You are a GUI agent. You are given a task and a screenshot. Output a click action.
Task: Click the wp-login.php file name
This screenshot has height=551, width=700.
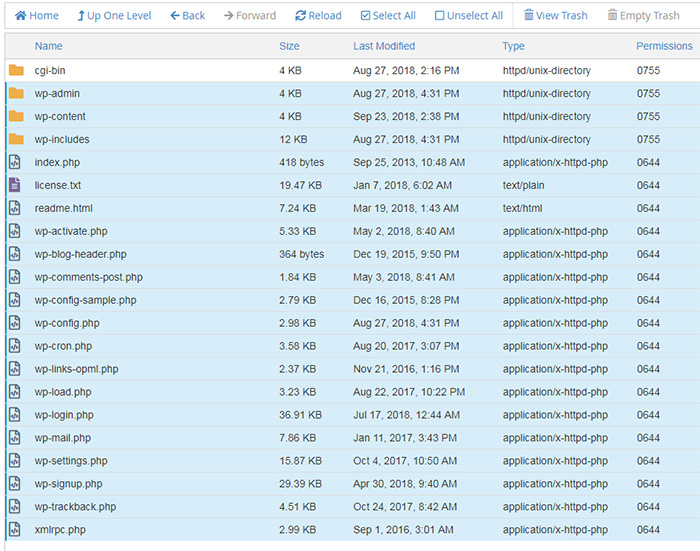pyautogui.click(x=64, y=415)
